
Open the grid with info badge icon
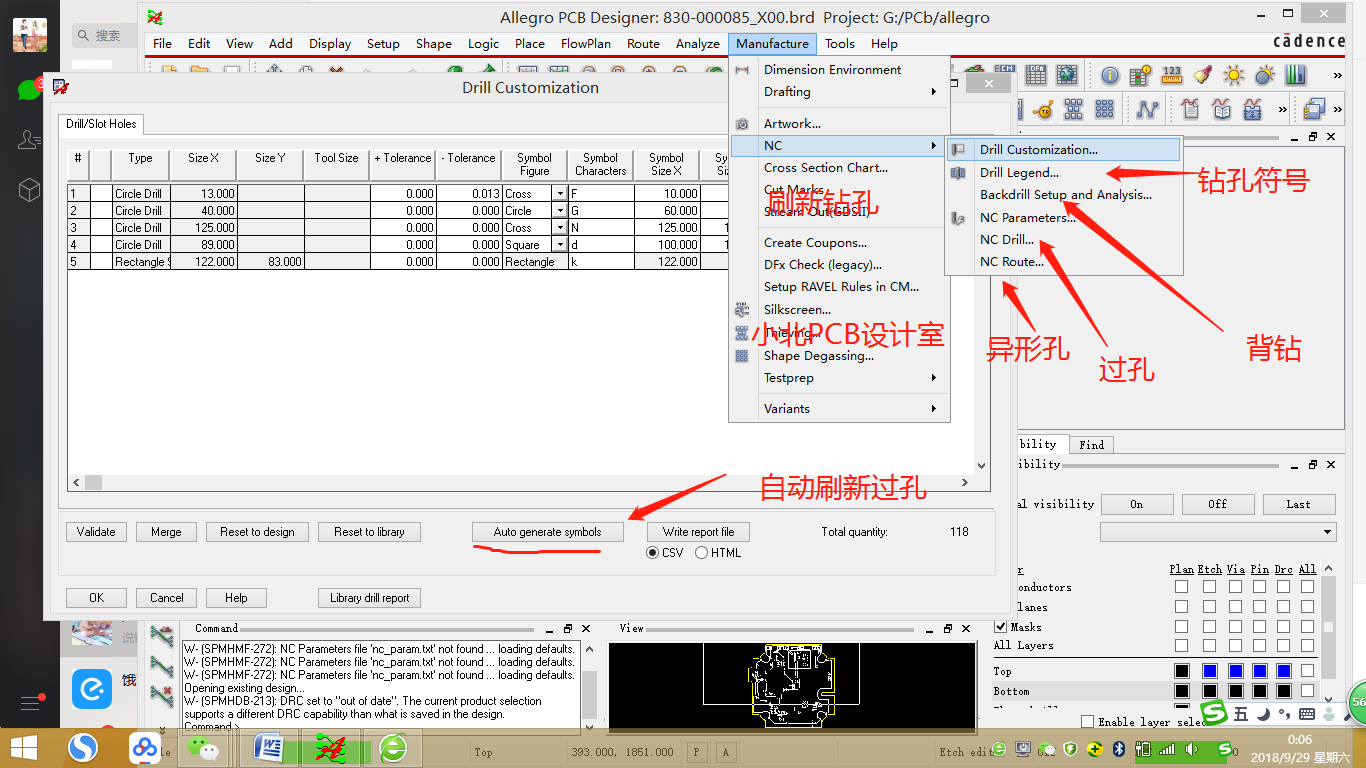click(x=1140, y=75)
